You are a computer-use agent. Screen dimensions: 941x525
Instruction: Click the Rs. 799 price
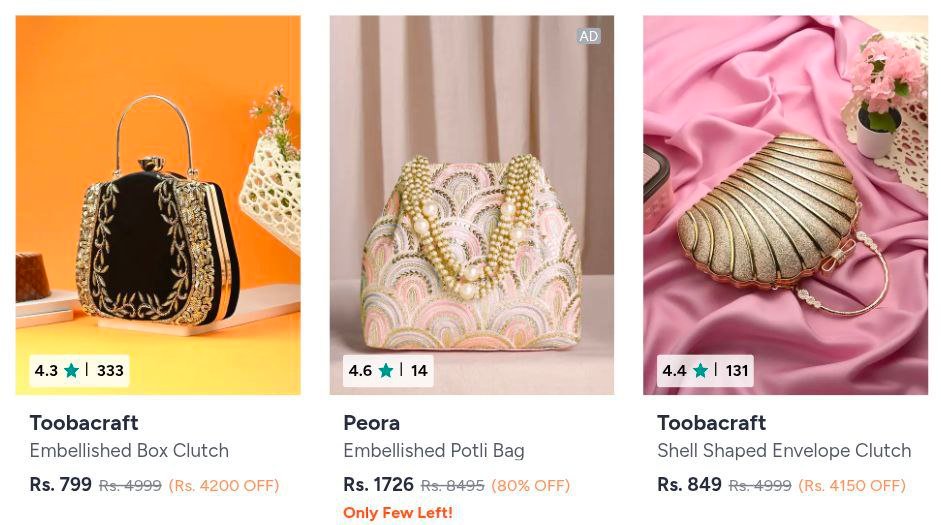coord(61,485)
